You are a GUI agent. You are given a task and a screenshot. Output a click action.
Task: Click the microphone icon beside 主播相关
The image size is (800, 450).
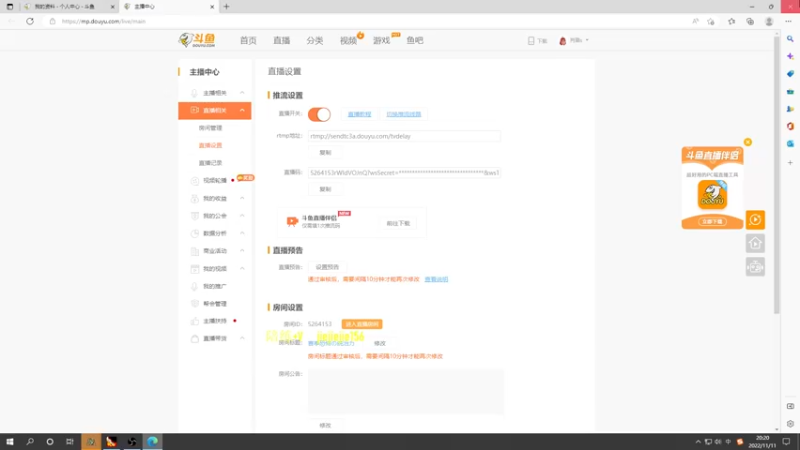coord(194,93)
